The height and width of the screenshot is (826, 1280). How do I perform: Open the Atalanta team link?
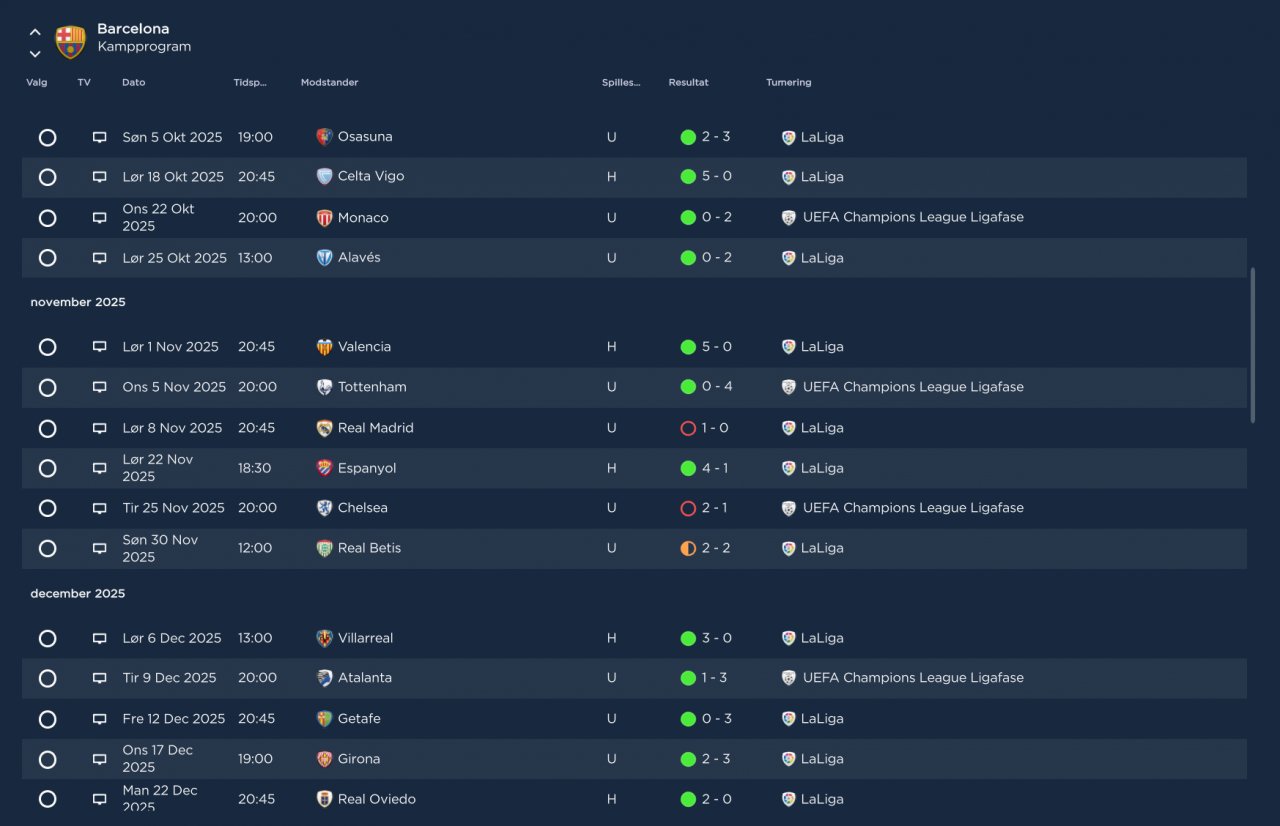click(x=365, y=678)
